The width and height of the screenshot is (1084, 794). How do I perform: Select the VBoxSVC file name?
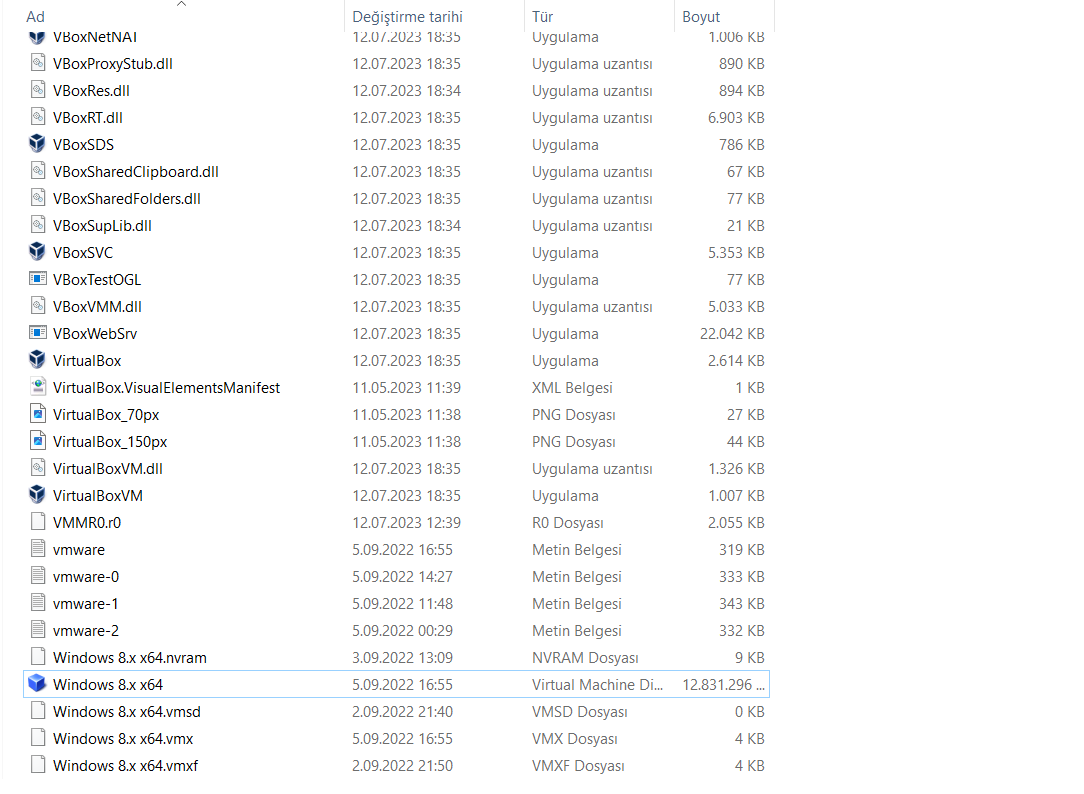[x=83, y=252]
